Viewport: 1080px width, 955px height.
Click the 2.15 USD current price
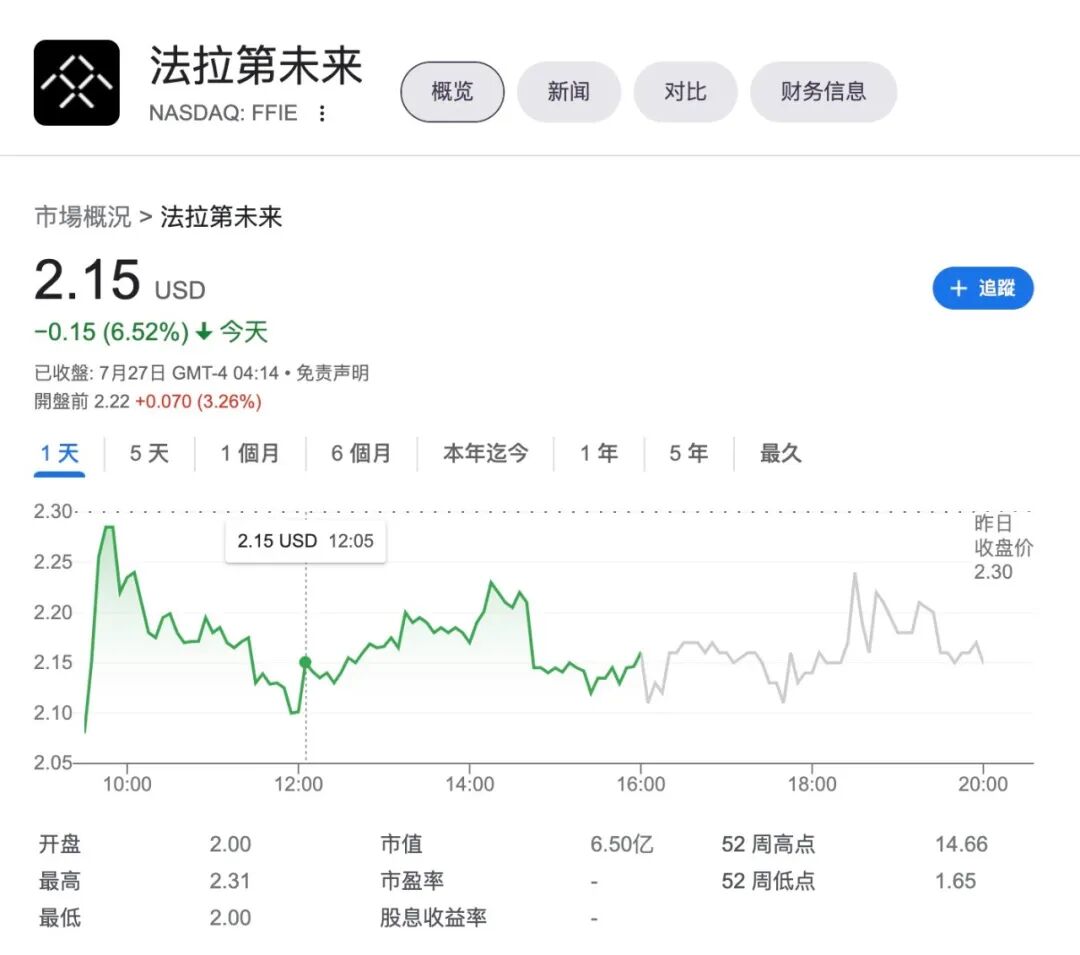pos(120,280)
